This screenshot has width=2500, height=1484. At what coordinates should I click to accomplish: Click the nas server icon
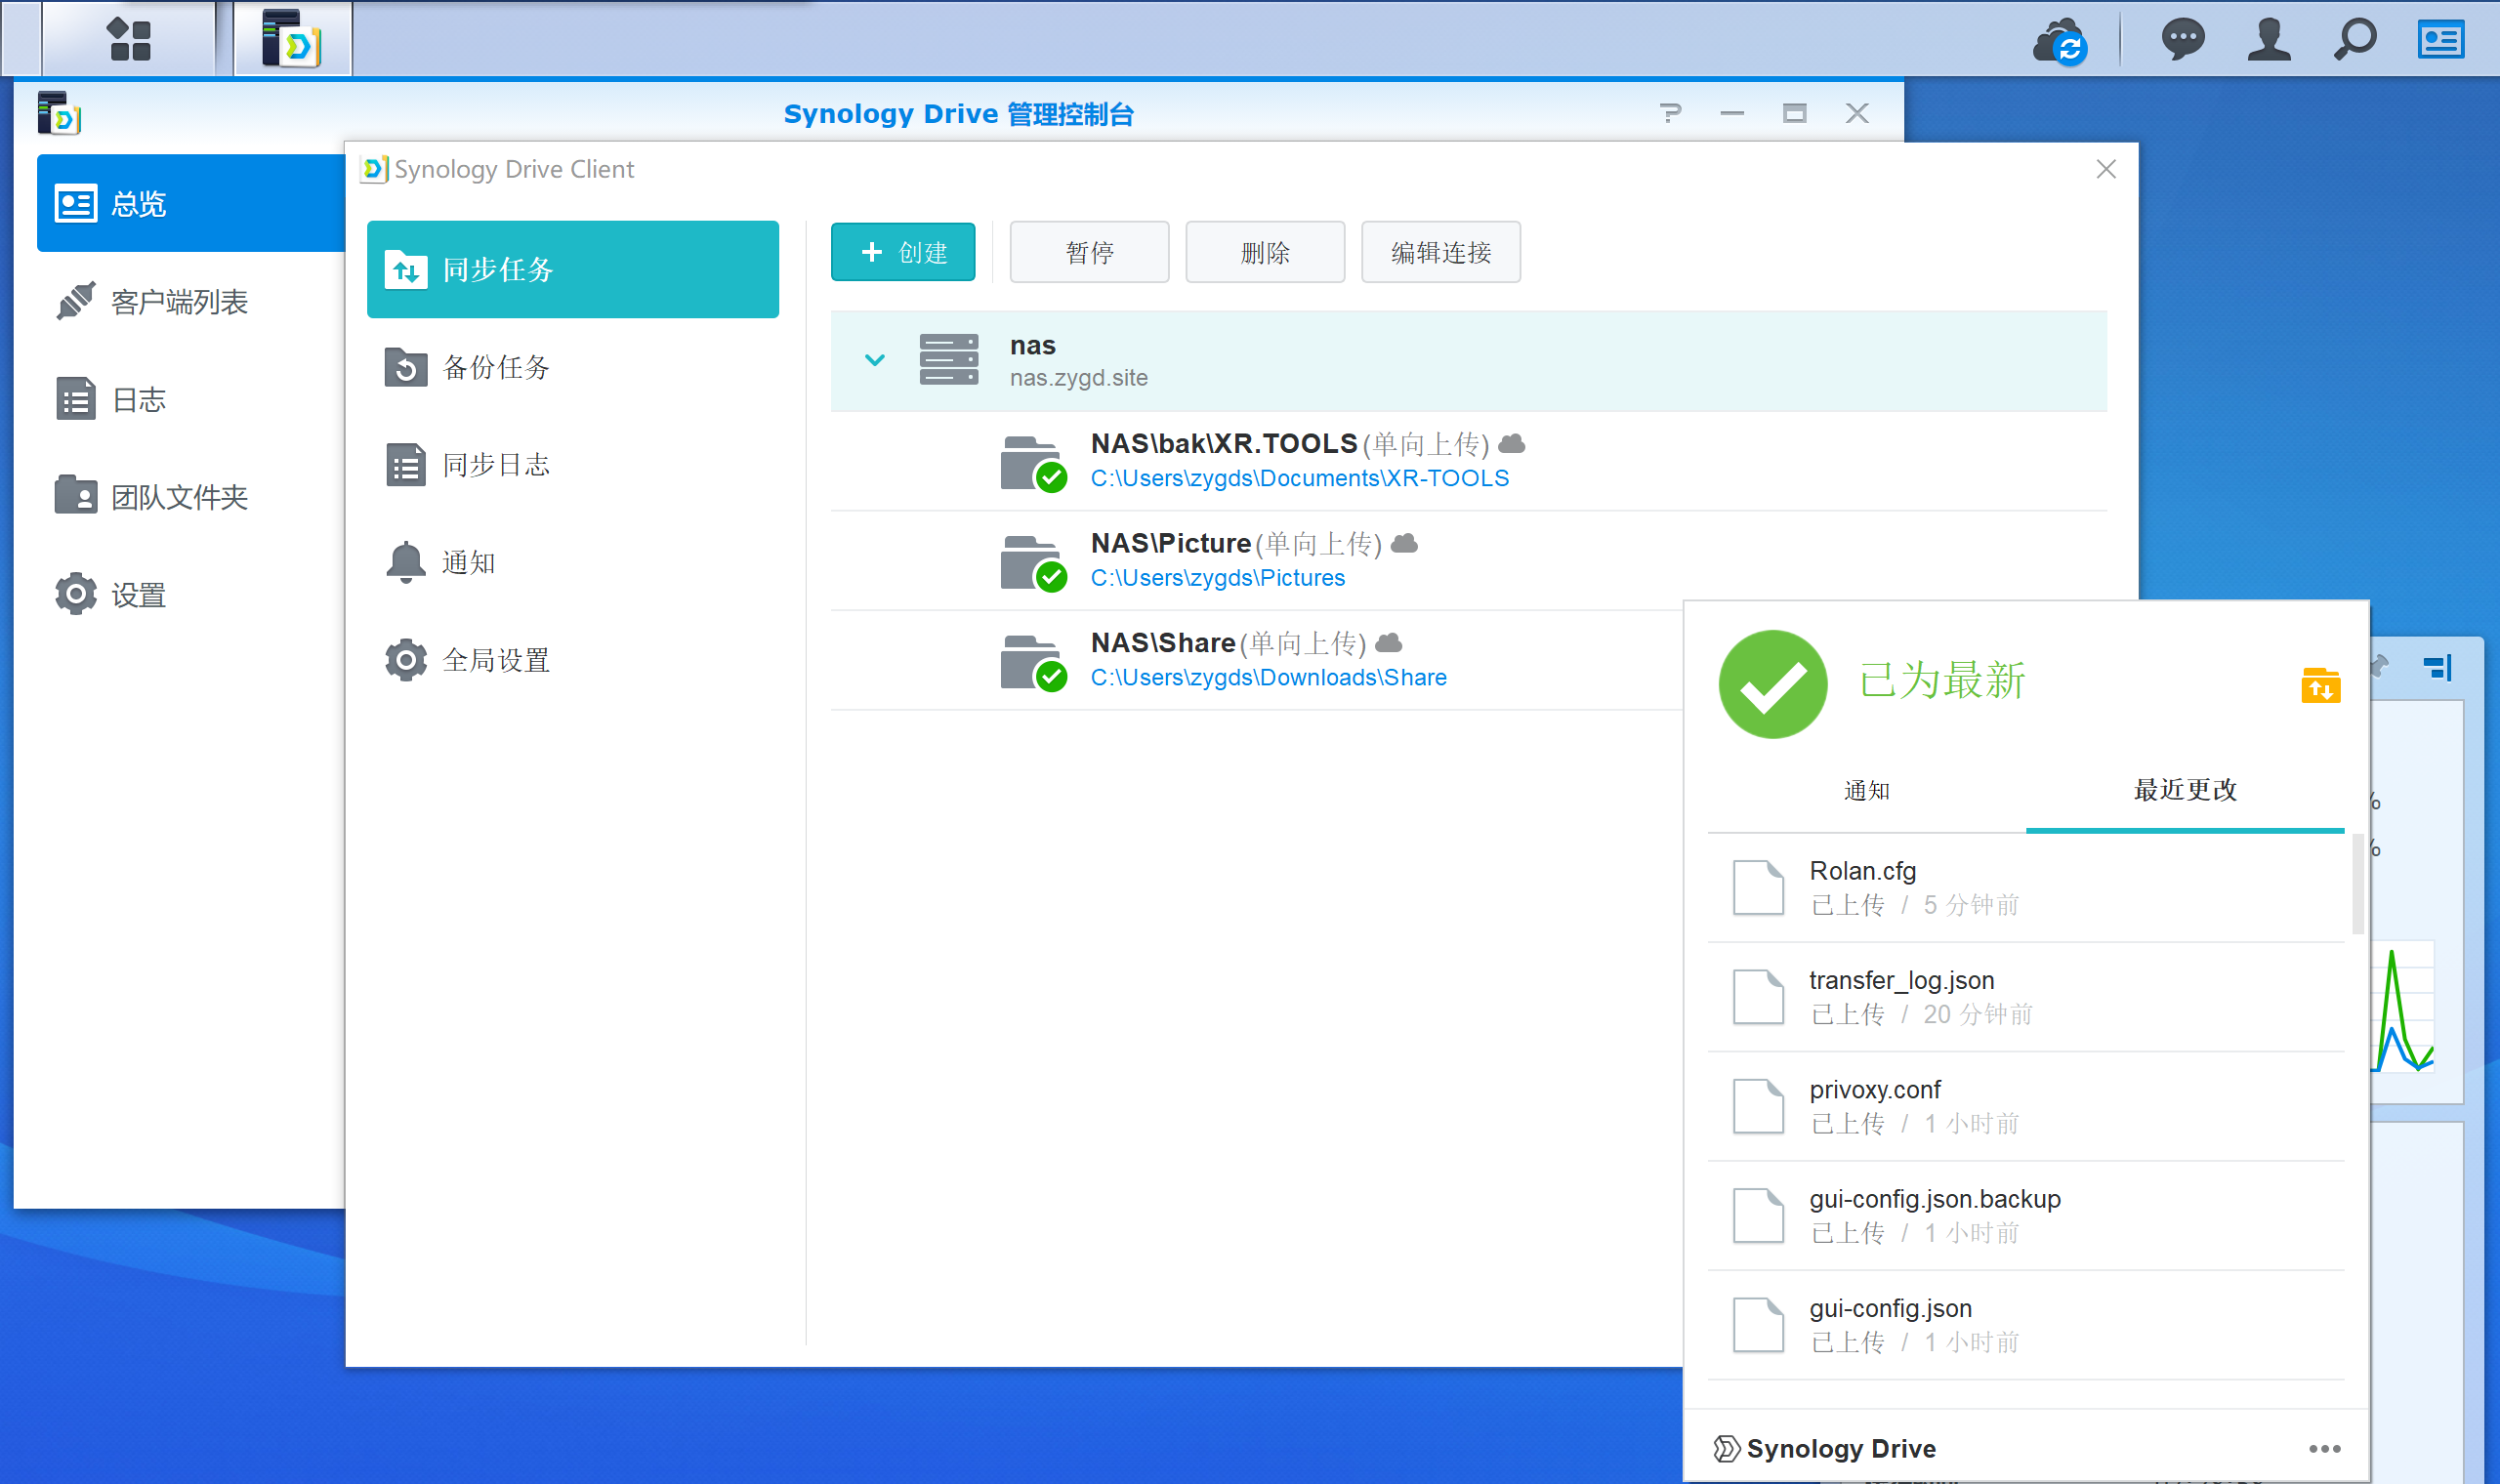(x=948, y=360)
